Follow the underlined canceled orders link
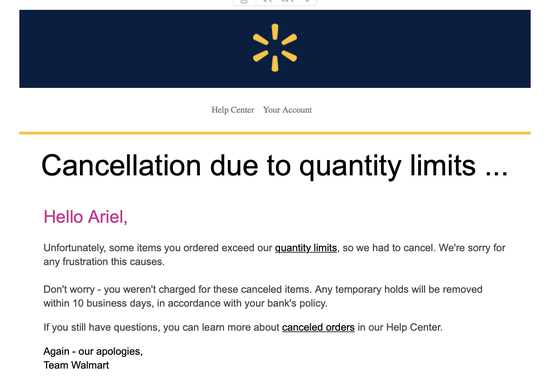This screenshot has width=550, height=377. [x=318, y=327]
